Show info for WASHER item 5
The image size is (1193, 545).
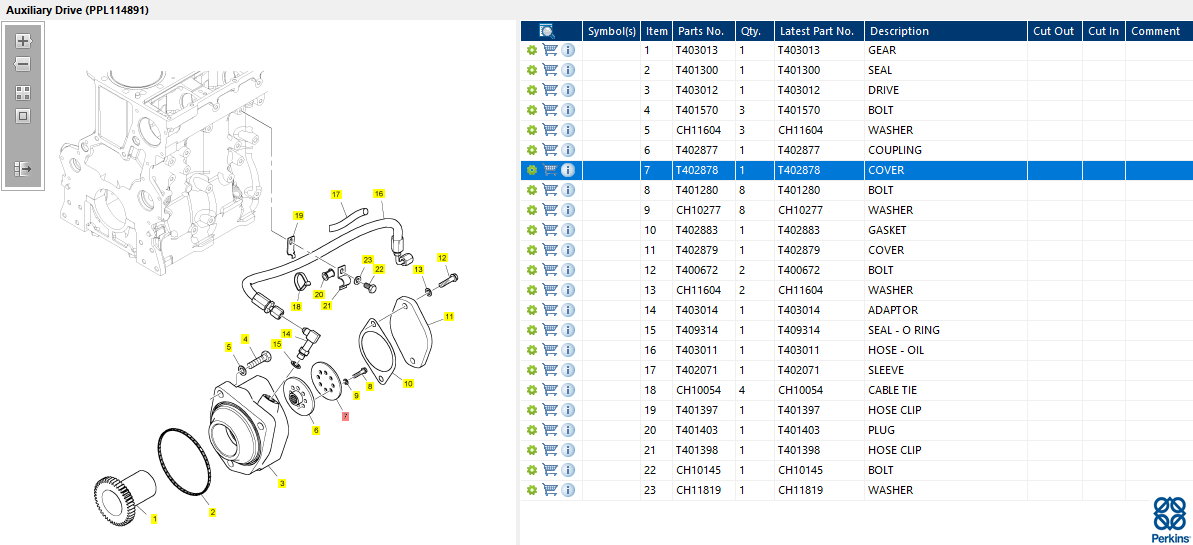(568, 130)
